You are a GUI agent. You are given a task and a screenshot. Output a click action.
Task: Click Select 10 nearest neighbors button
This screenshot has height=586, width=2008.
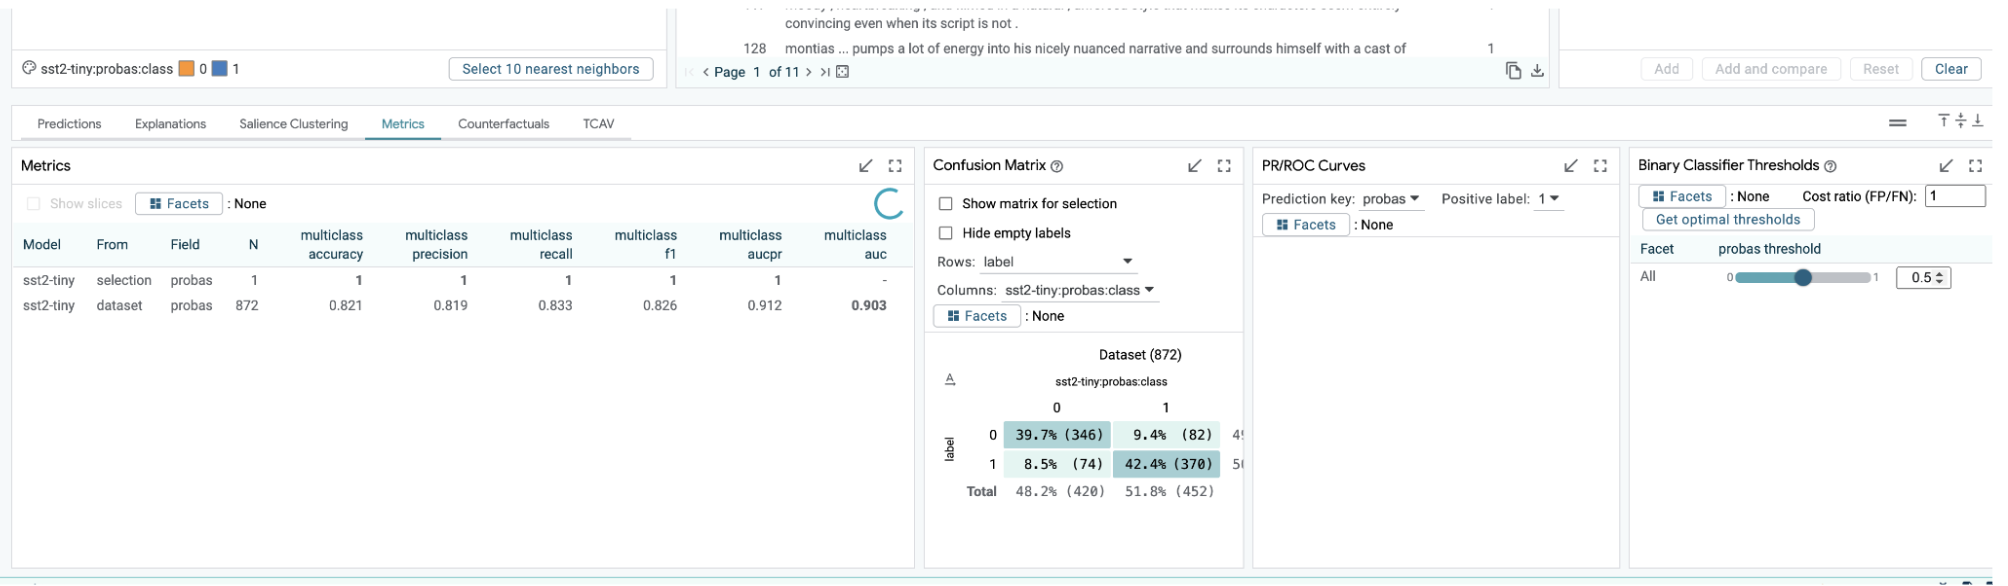click(550, 69)
